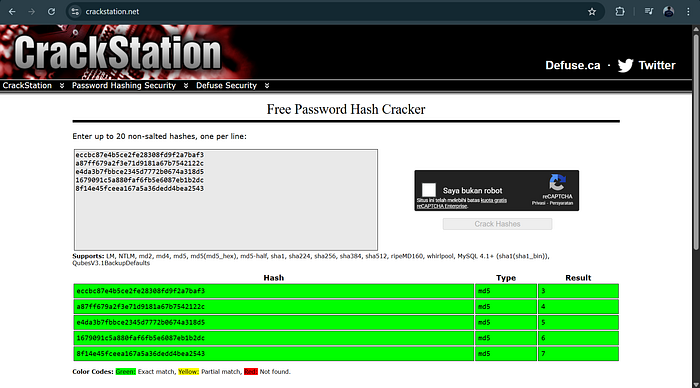
Task: Open the Twitter text link
Action: point(657,66)
